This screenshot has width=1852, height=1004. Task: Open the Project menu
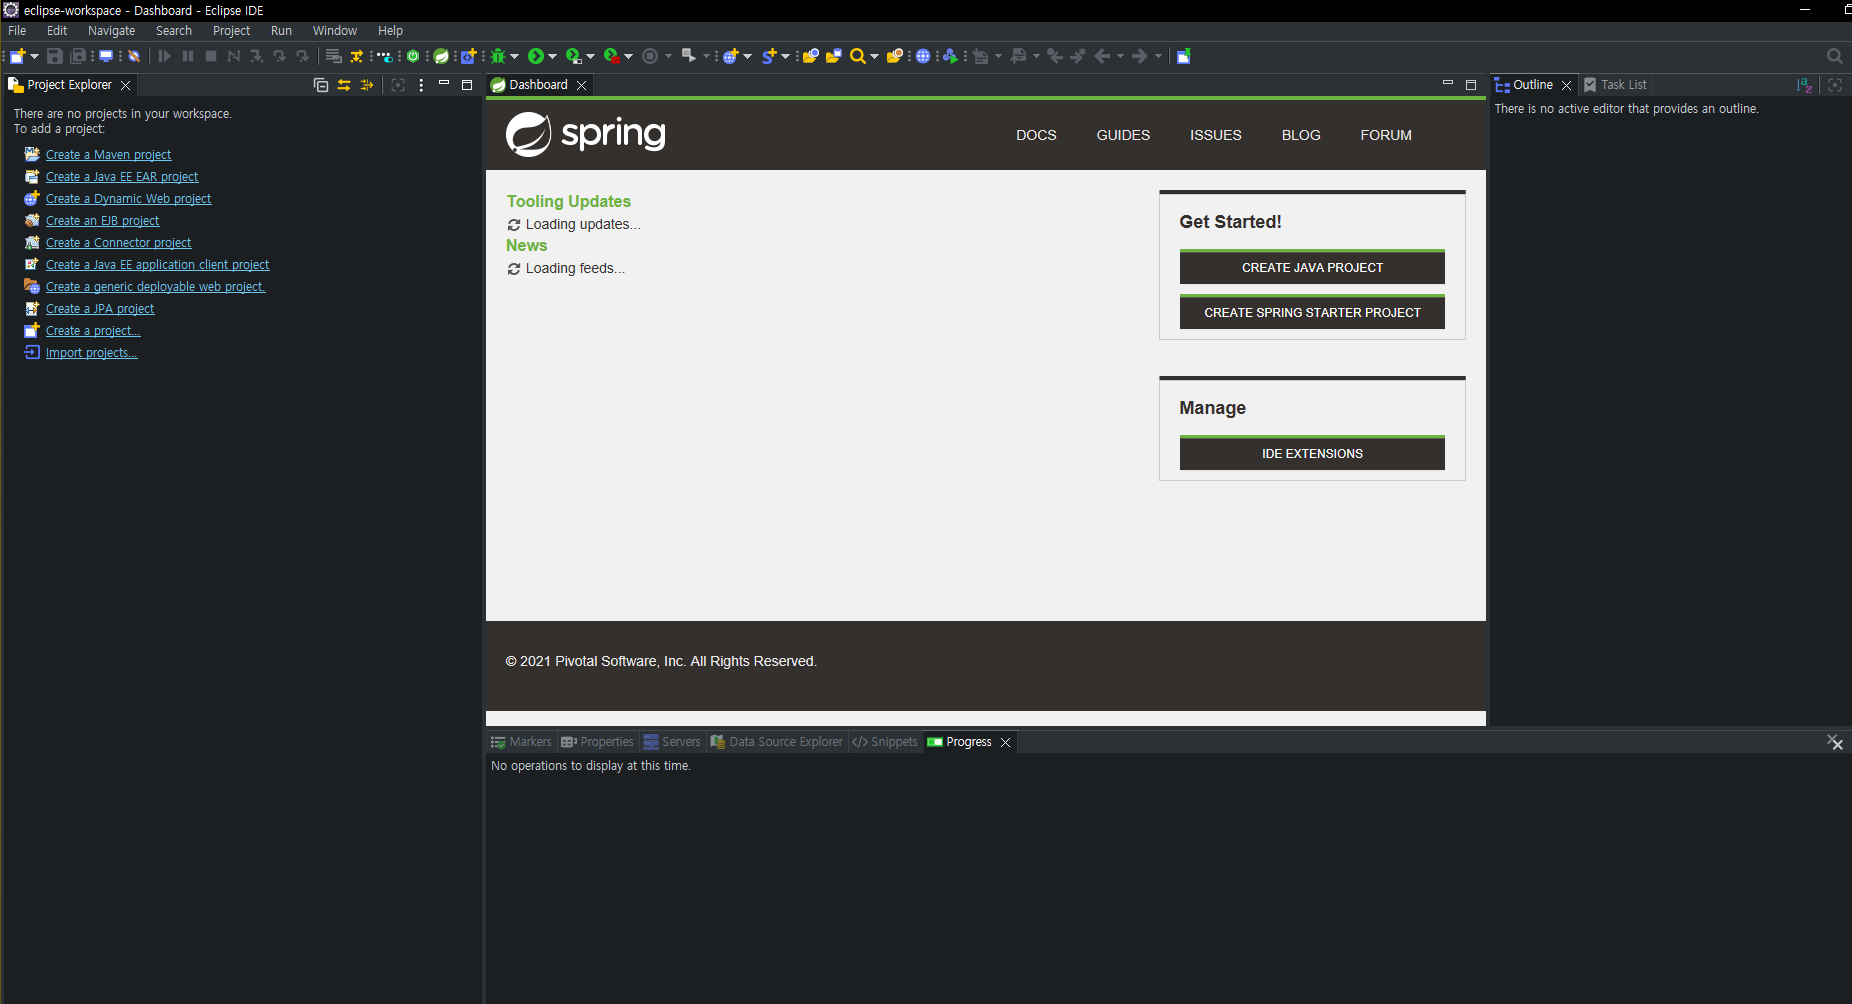(x=231, y=31)
